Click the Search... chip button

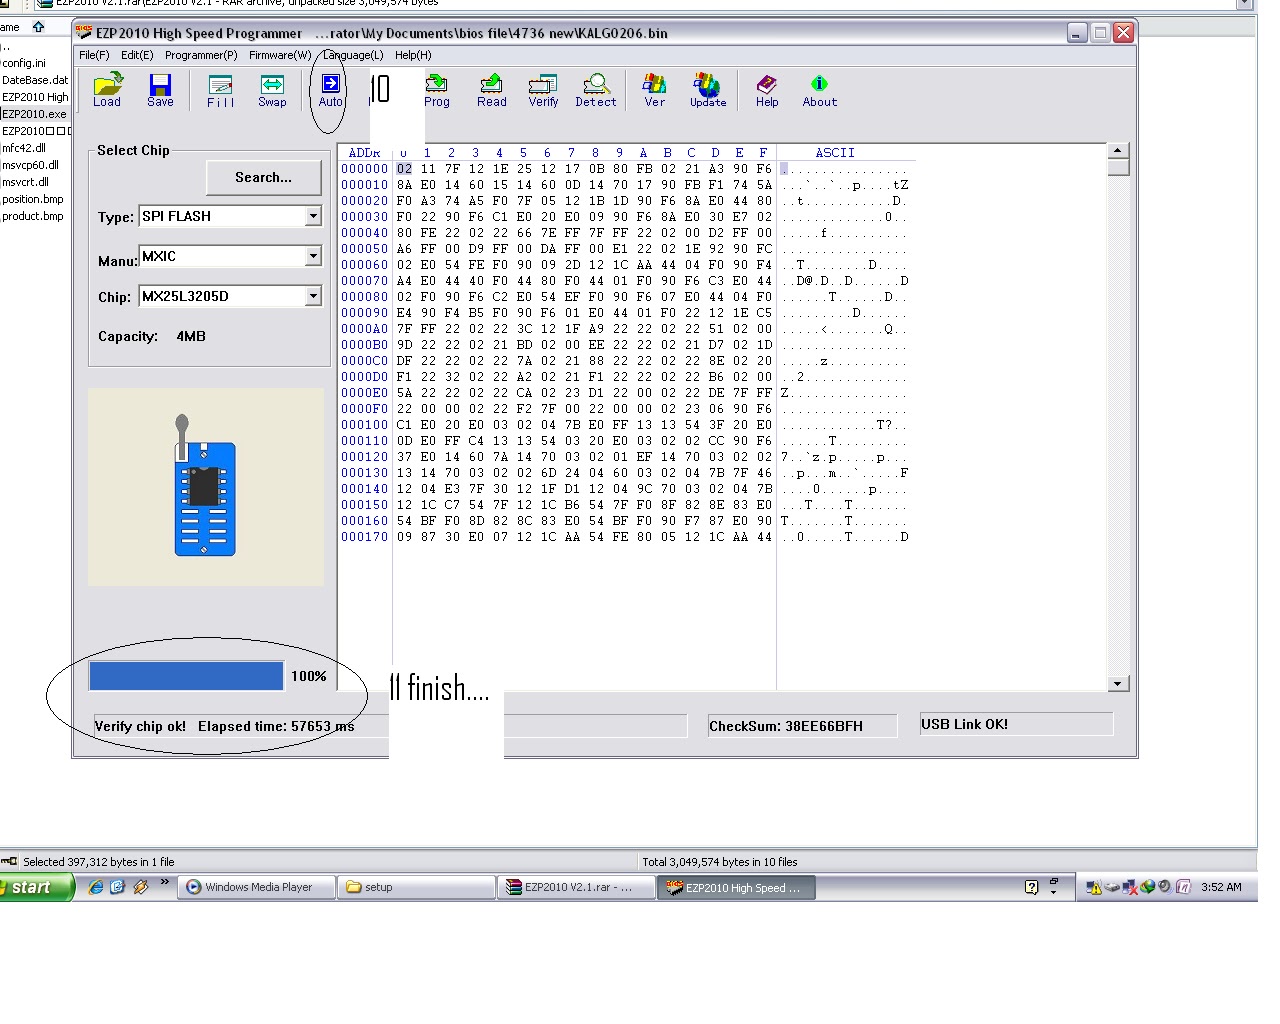[x=263, y=177]
